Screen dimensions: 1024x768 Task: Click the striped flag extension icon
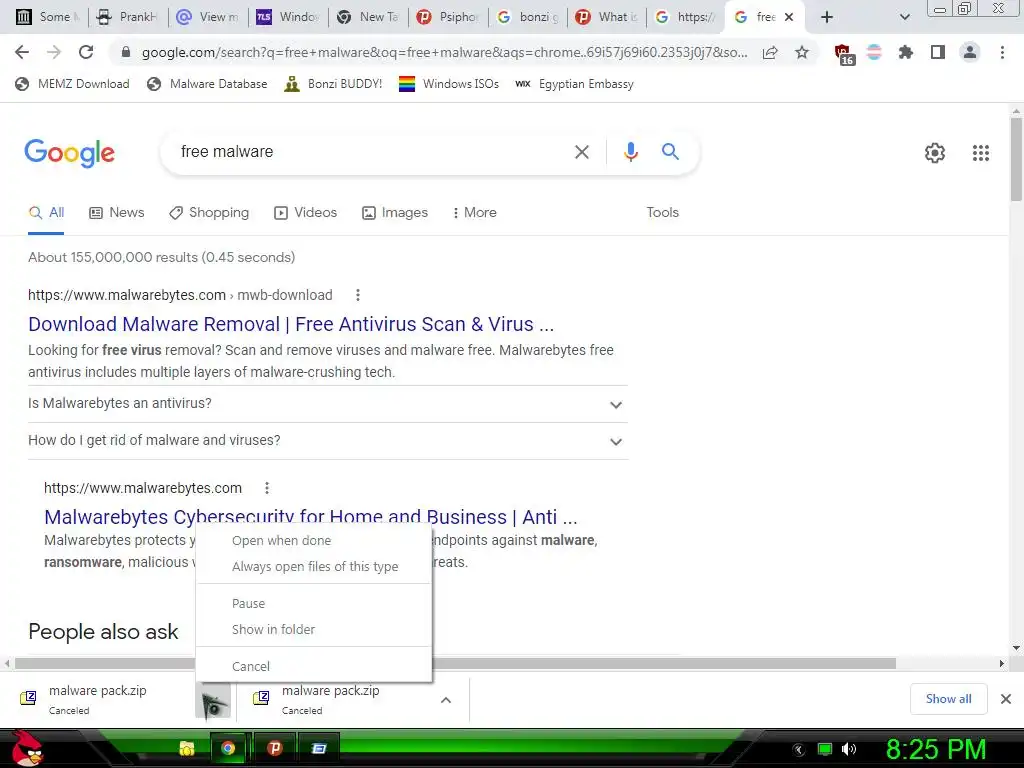click(874, 52)
